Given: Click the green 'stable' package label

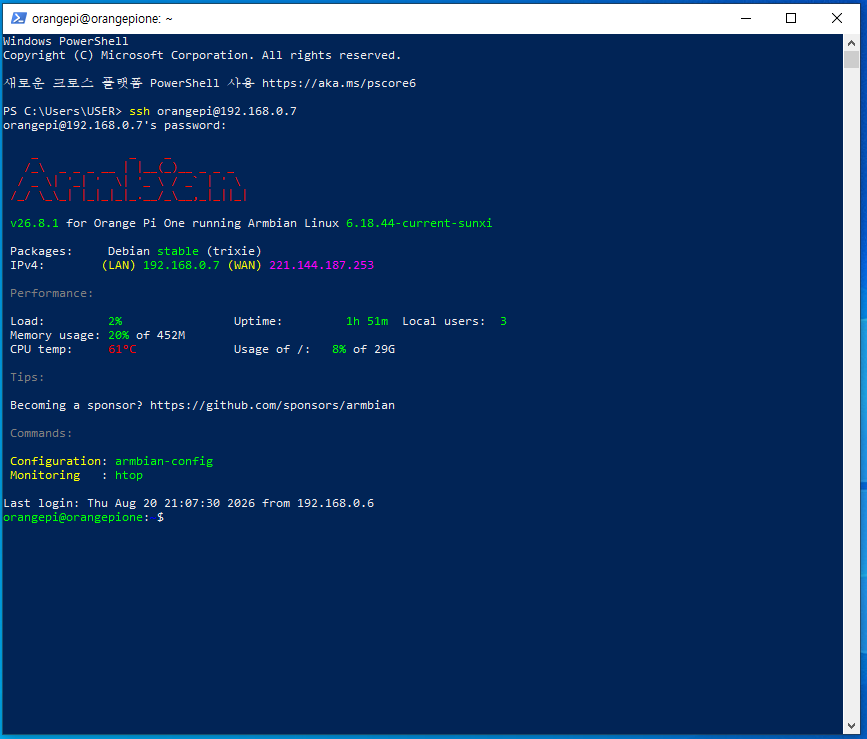Looking at the screenshot, I should (x=177, y=251).
